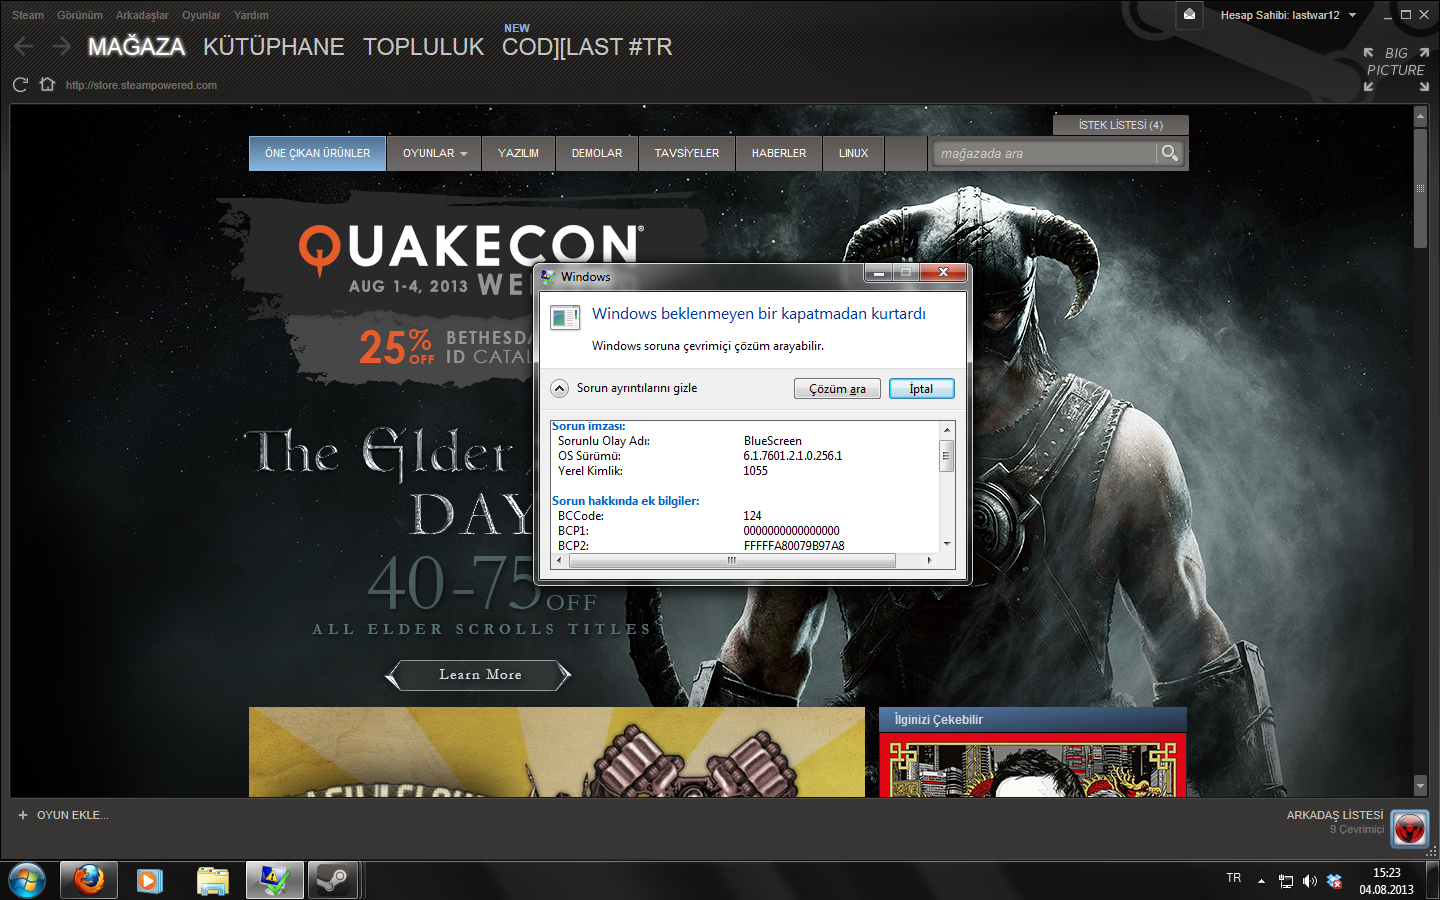This screenshot has height=900, width=1440.
Task: Select the Demolar store tab
Action: click(597, 153)
